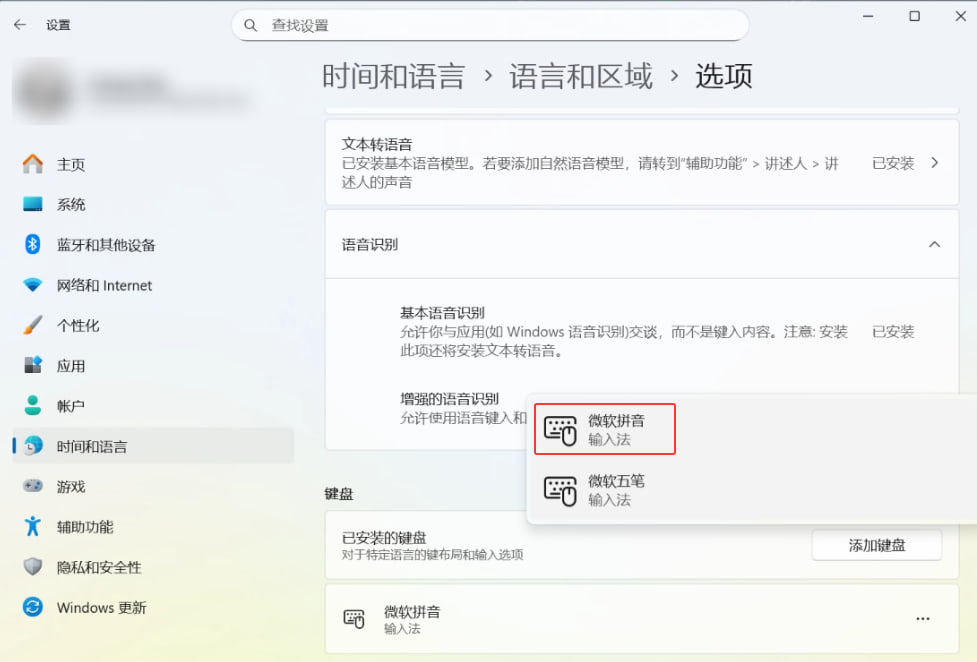Minimize the Settings window
977x662 pixels.
pos(868,16)
